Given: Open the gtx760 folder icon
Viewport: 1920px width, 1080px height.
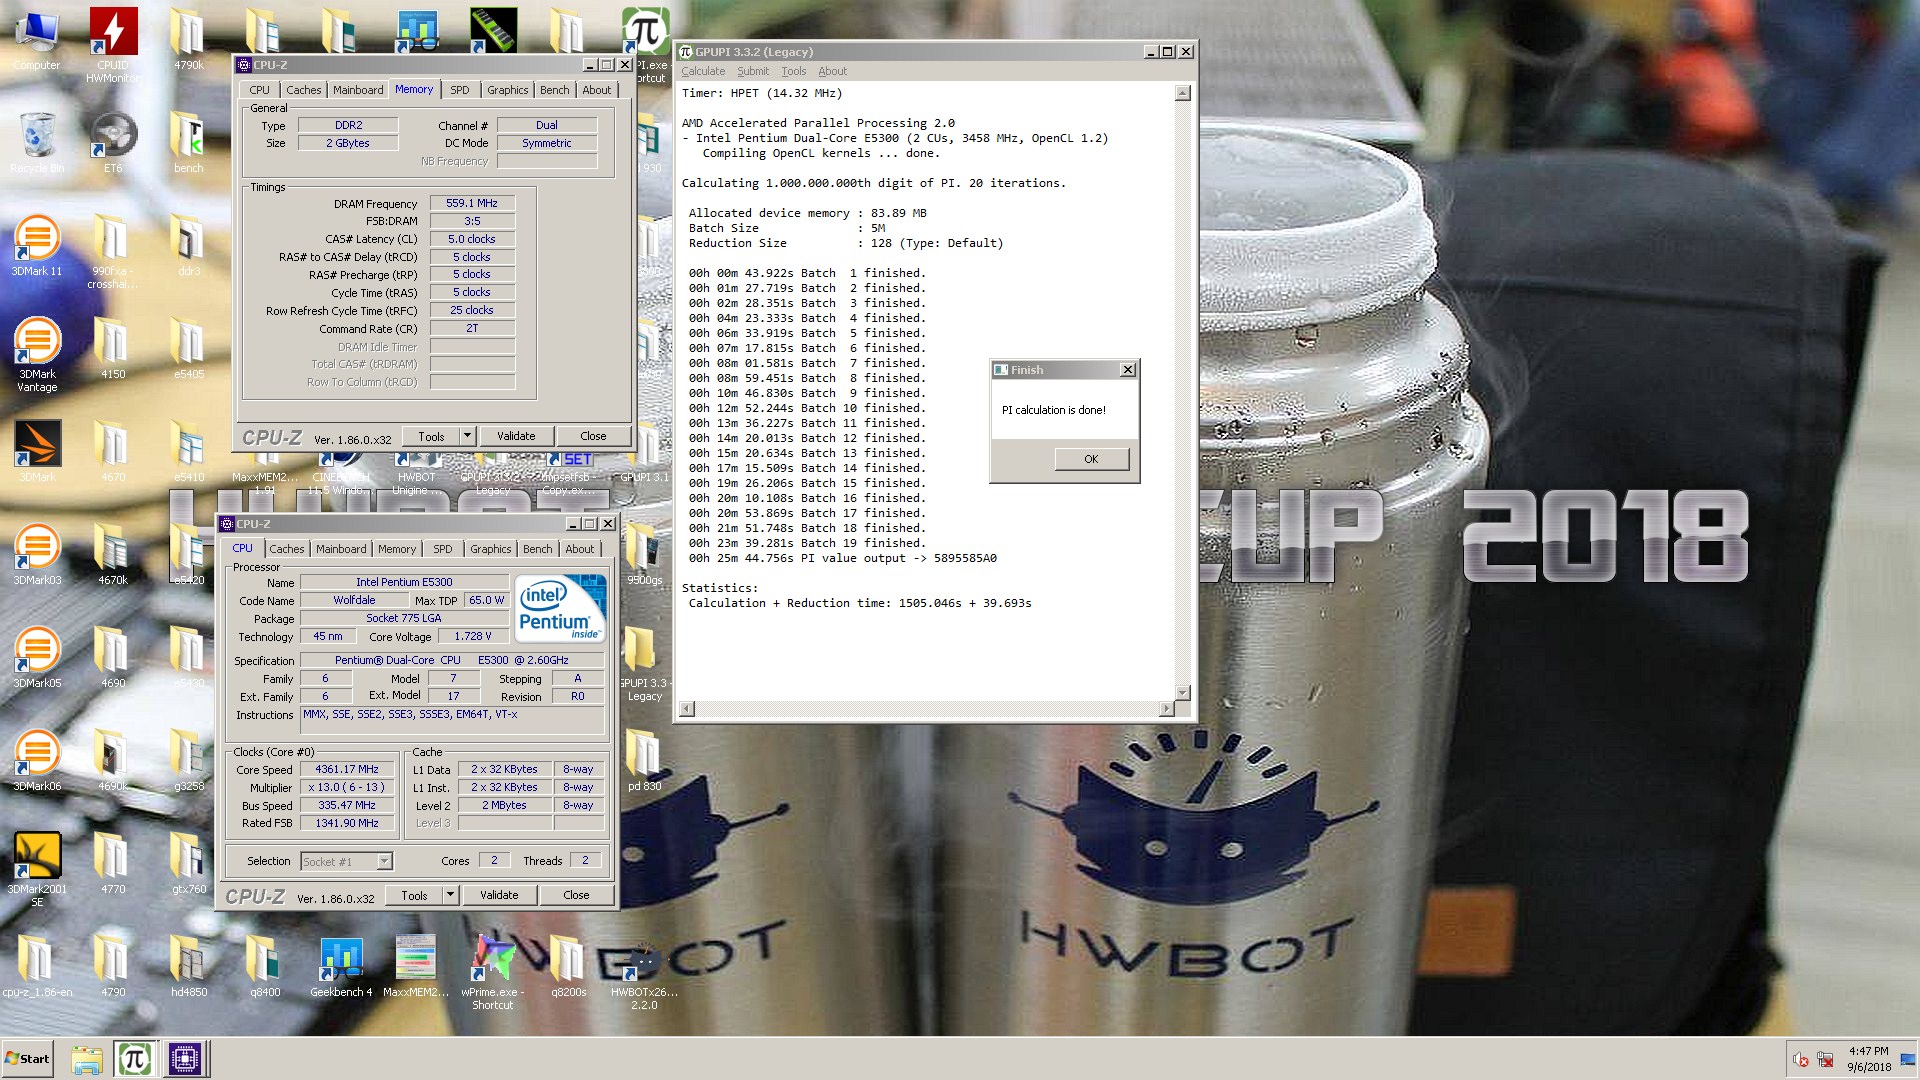Looking at the screenshot, I should tap(189, 864).
